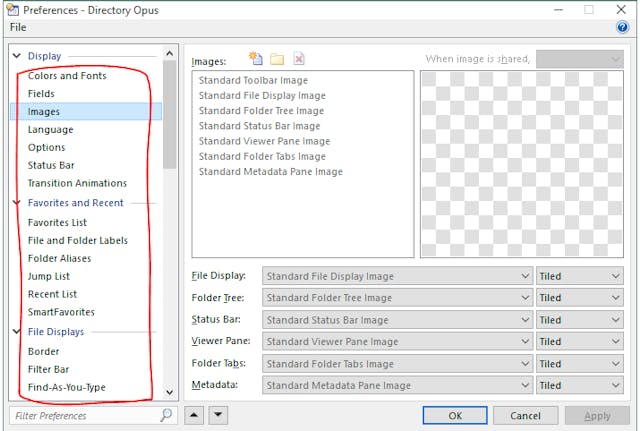Click the add new image icon
The image size is (640, 431).
pyautogui.click(x=256, y=59)
